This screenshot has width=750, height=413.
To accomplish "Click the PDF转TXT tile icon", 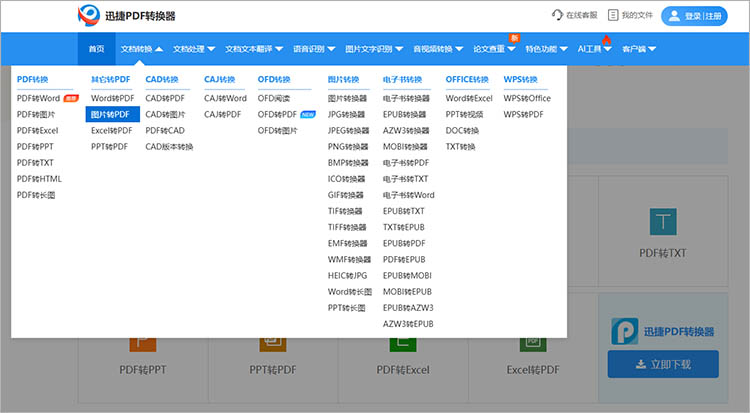I will pyautogui.click(x=663, y=222).
